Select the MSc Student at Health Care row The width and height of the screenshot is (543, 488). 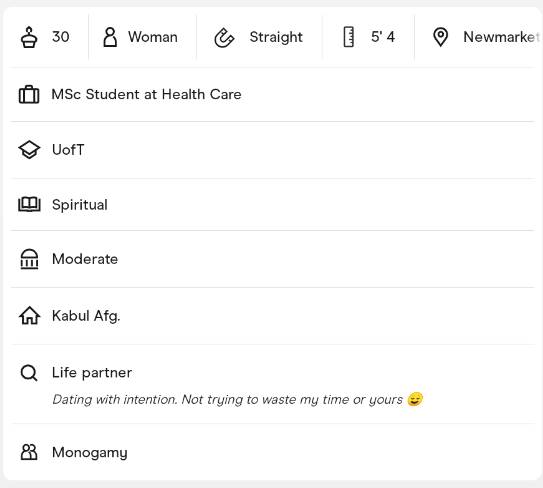tap(273, 95)
